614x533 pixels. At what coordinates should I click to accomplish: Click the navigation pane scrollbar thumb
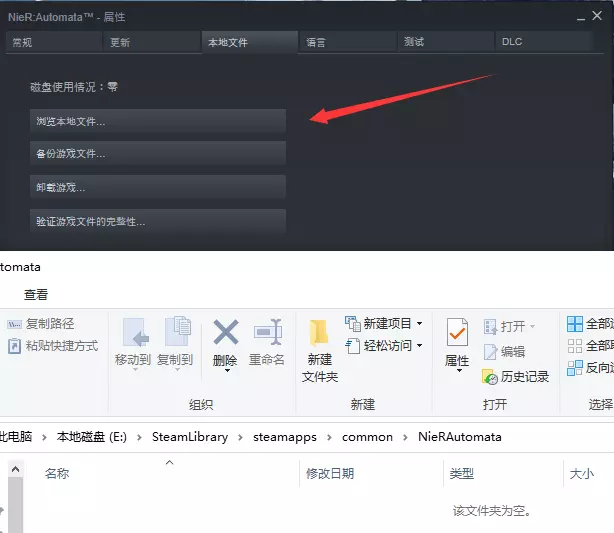[15, 505]
